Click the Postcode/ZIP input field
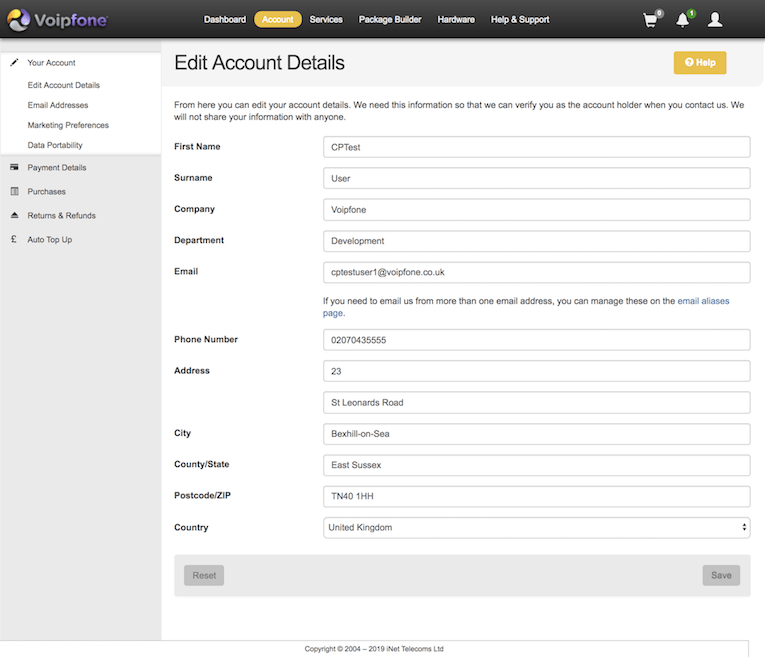 click(x=537, y=496)
